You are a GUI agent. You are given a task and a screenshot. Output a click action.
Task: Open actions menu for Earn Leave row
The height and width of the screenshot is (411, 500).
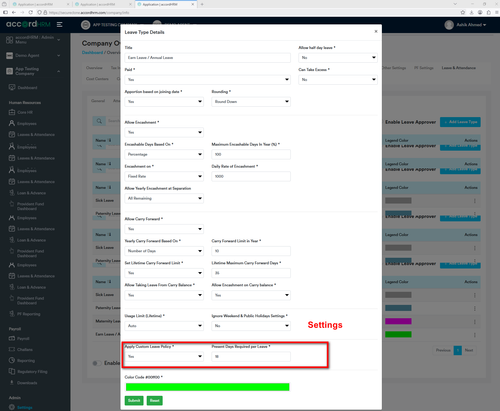[x=475, y=335]
